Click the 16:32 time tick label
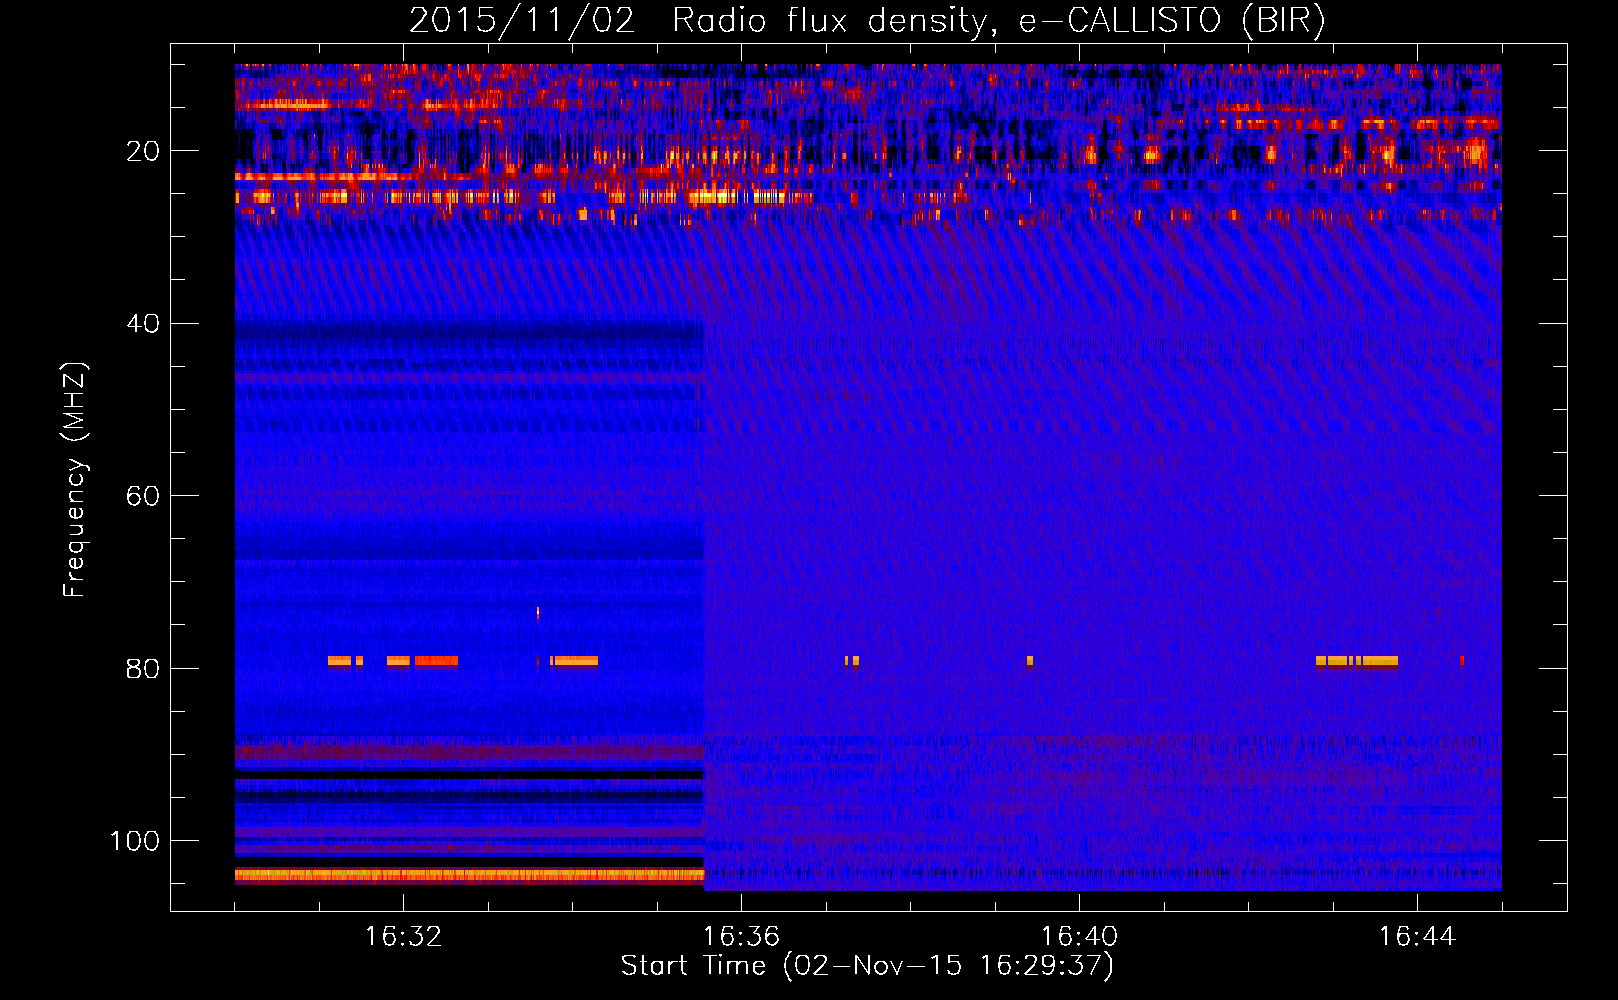Viewport: 1618px width, 1000px height. click(403, 937)
